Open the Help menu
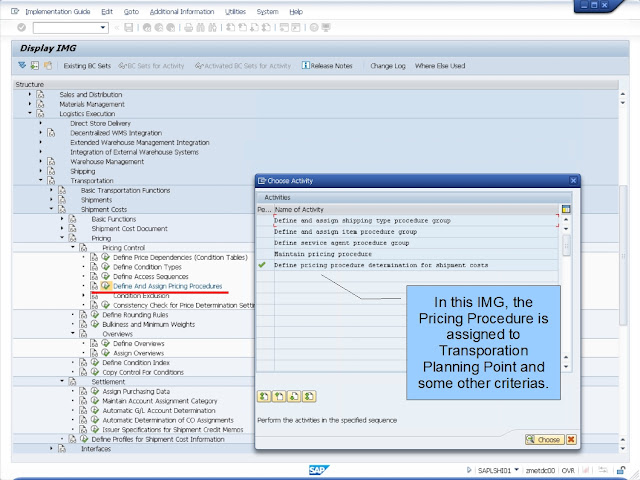Viewport: 640px width, 480px height. click(296, 12)
